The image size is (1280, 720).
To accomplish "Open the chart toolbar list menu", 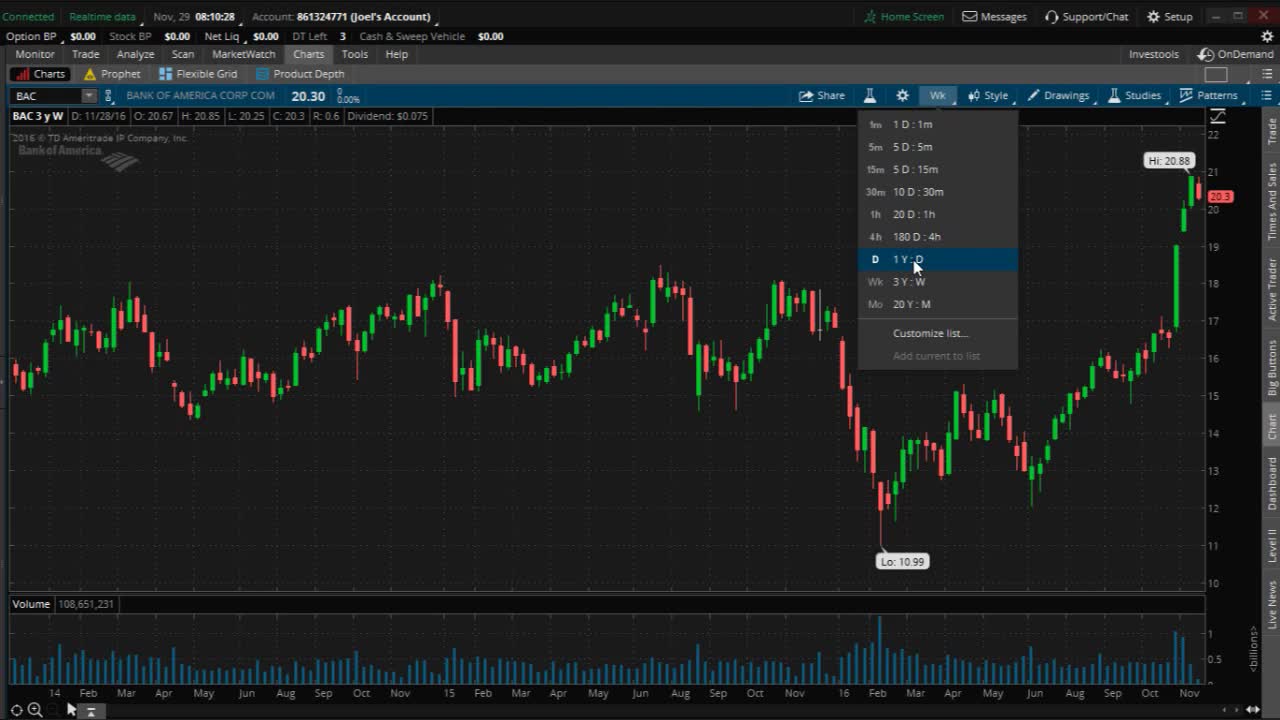I will (x=1266, y=96).
